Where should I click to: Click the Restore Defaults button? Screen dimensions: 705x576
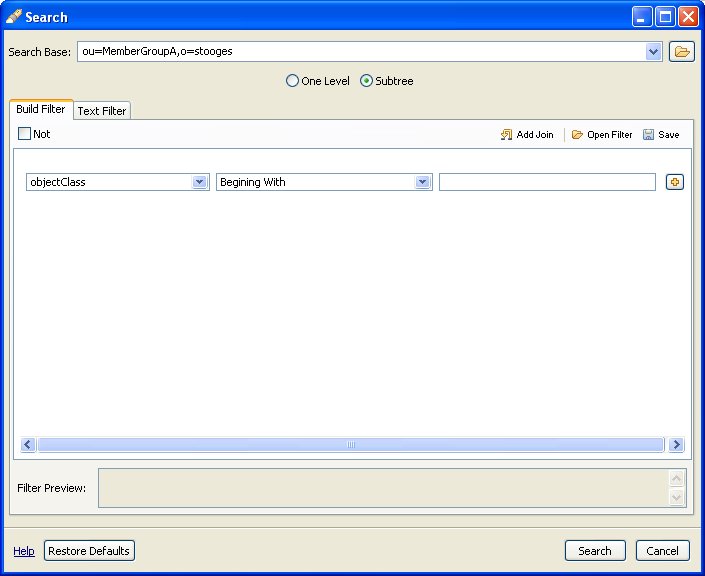point(89,551)
